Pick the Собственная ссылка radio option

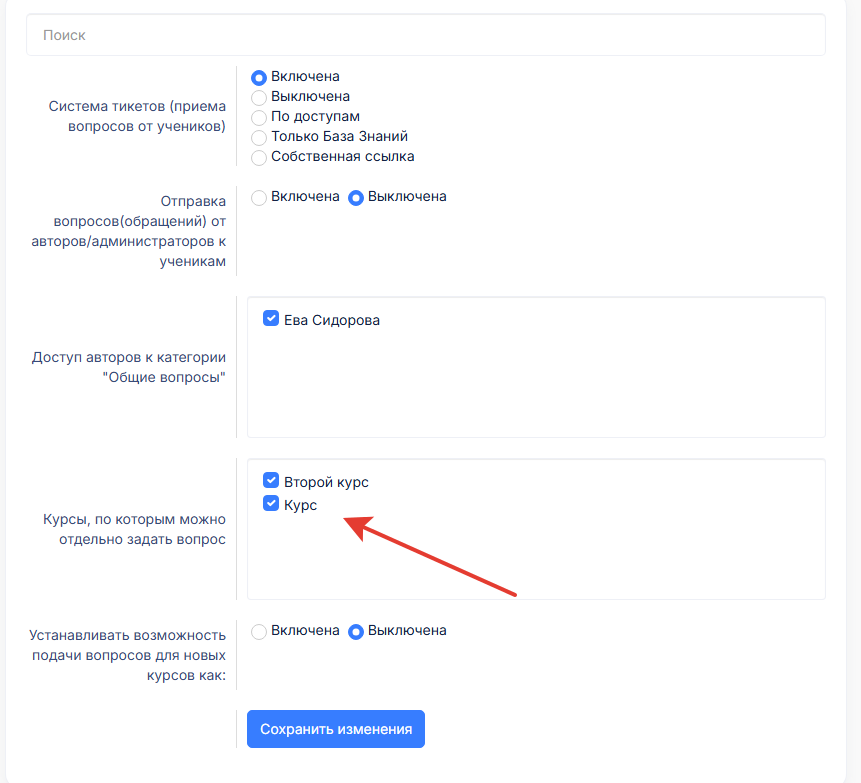click(259, 157)
